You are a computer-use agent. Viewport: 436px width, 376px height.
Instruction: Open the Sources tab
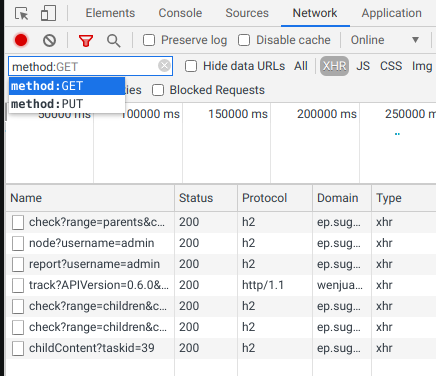[x=247, y=13]
